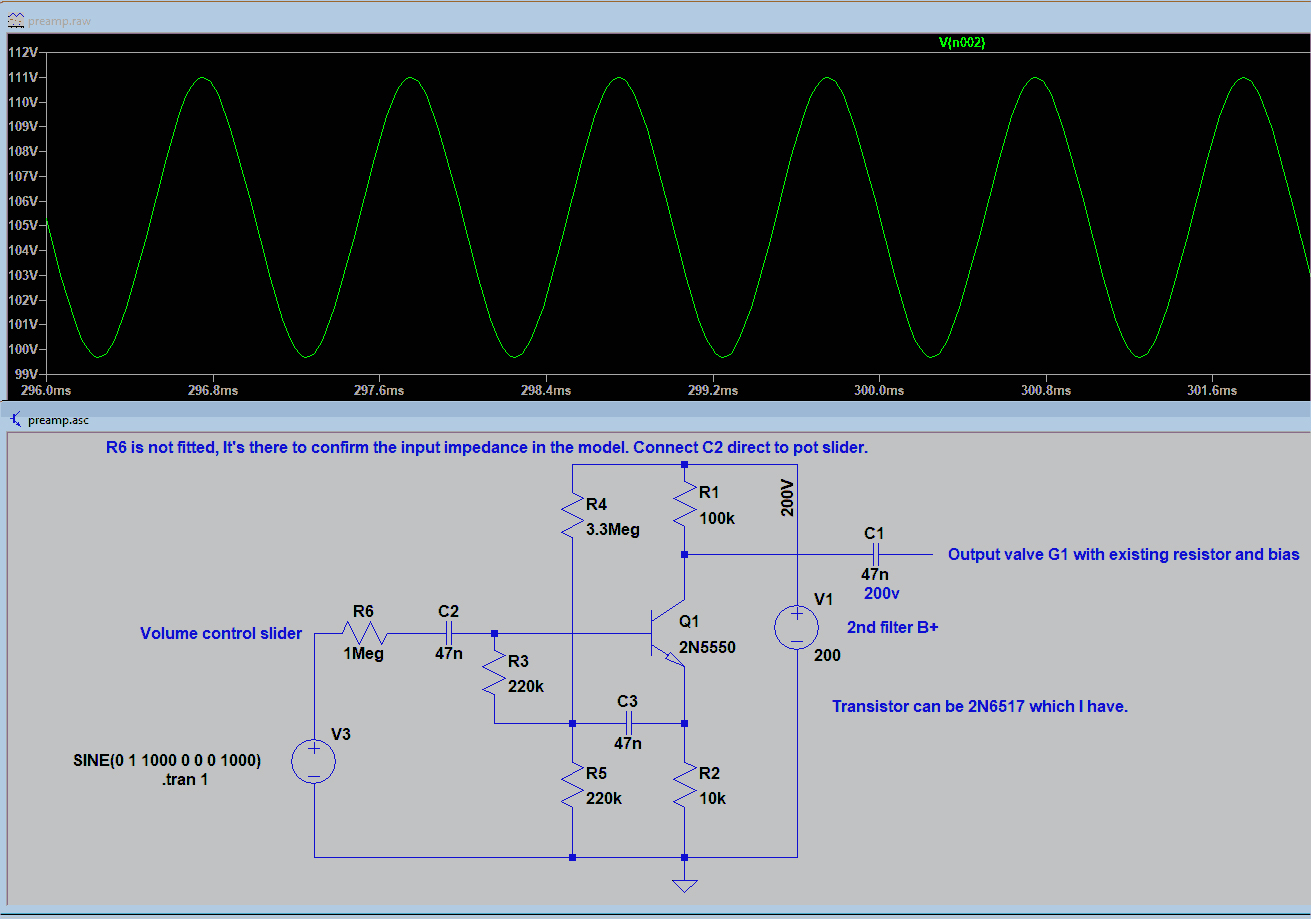1311x919 pixels.
Task: Click the 47n value of C3
Action: click(628, 743)
